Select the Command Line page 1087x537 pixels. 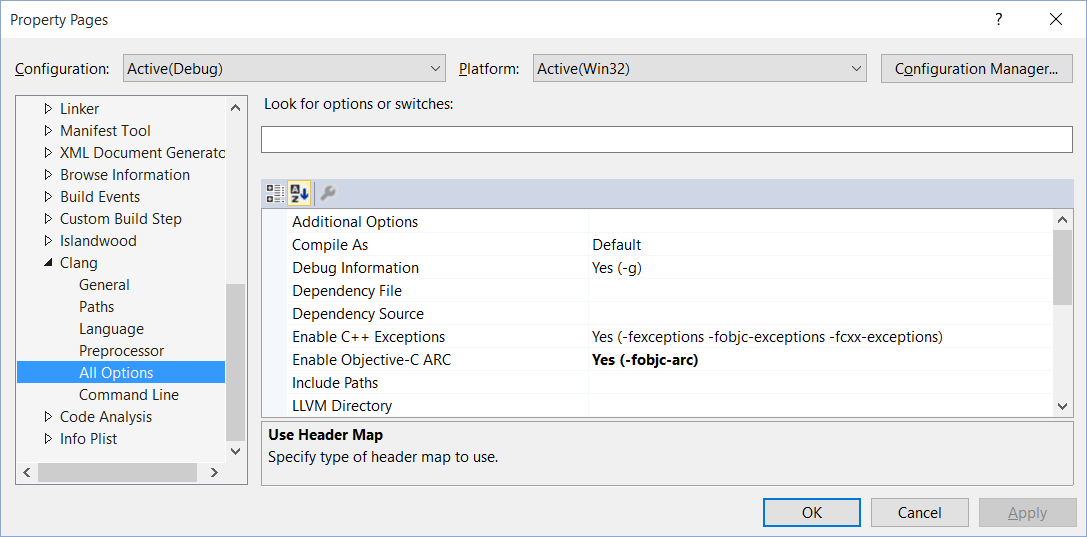click(x=128, y=395)
